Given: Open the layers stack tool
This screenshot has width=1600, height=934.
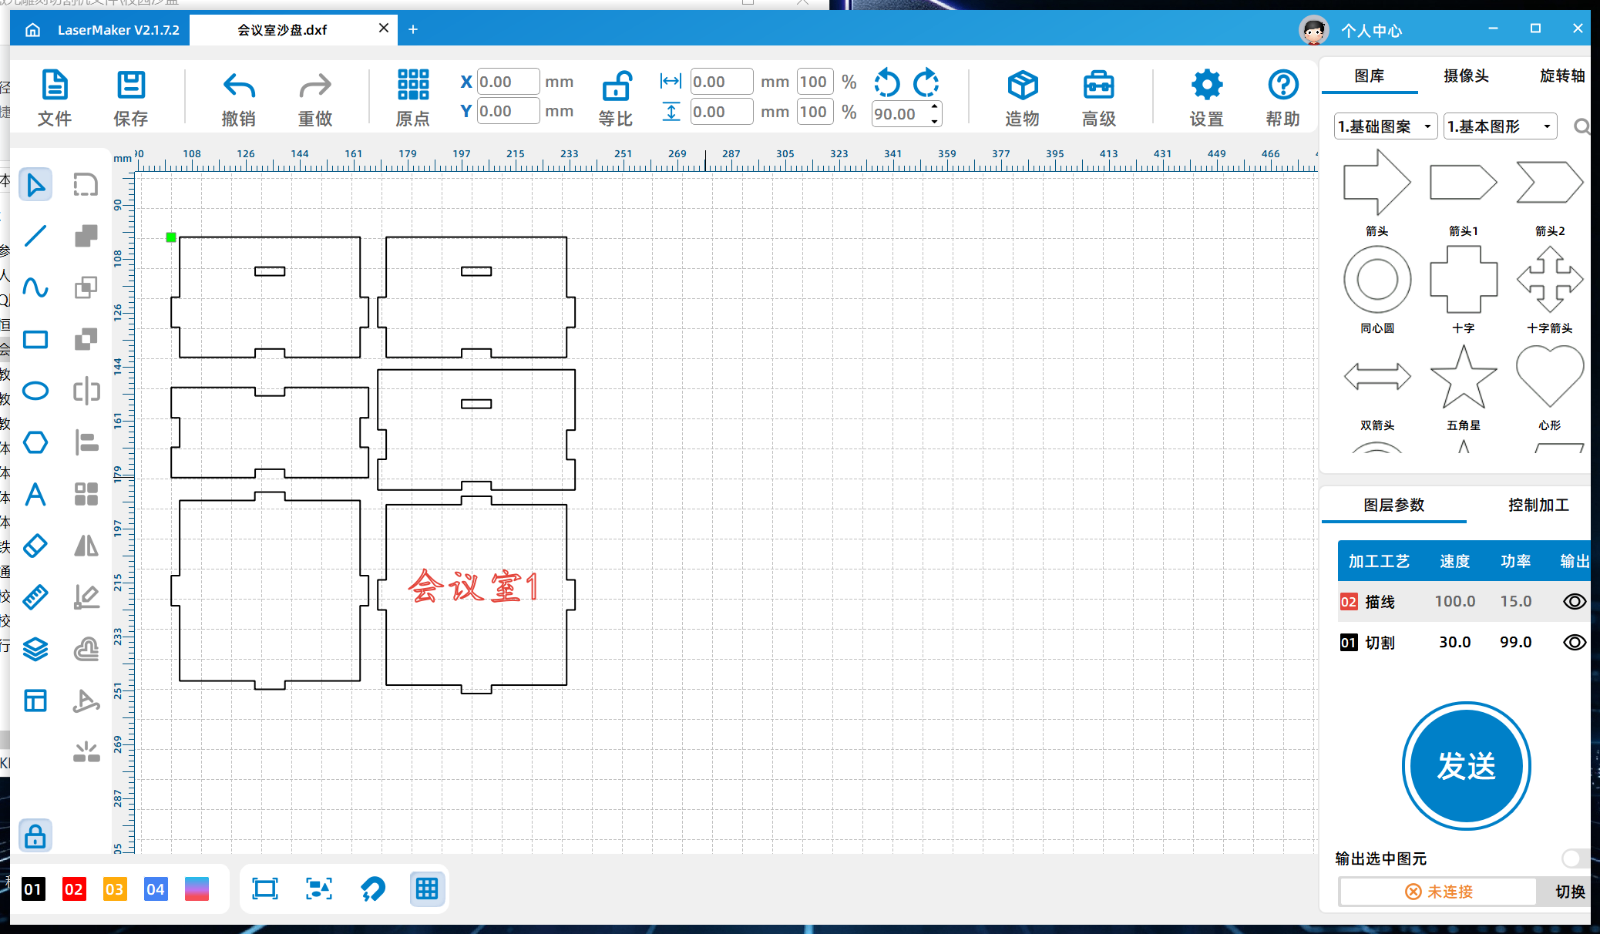Looking at the screenshot, I should pyautogui.click(x=35, y=649).
